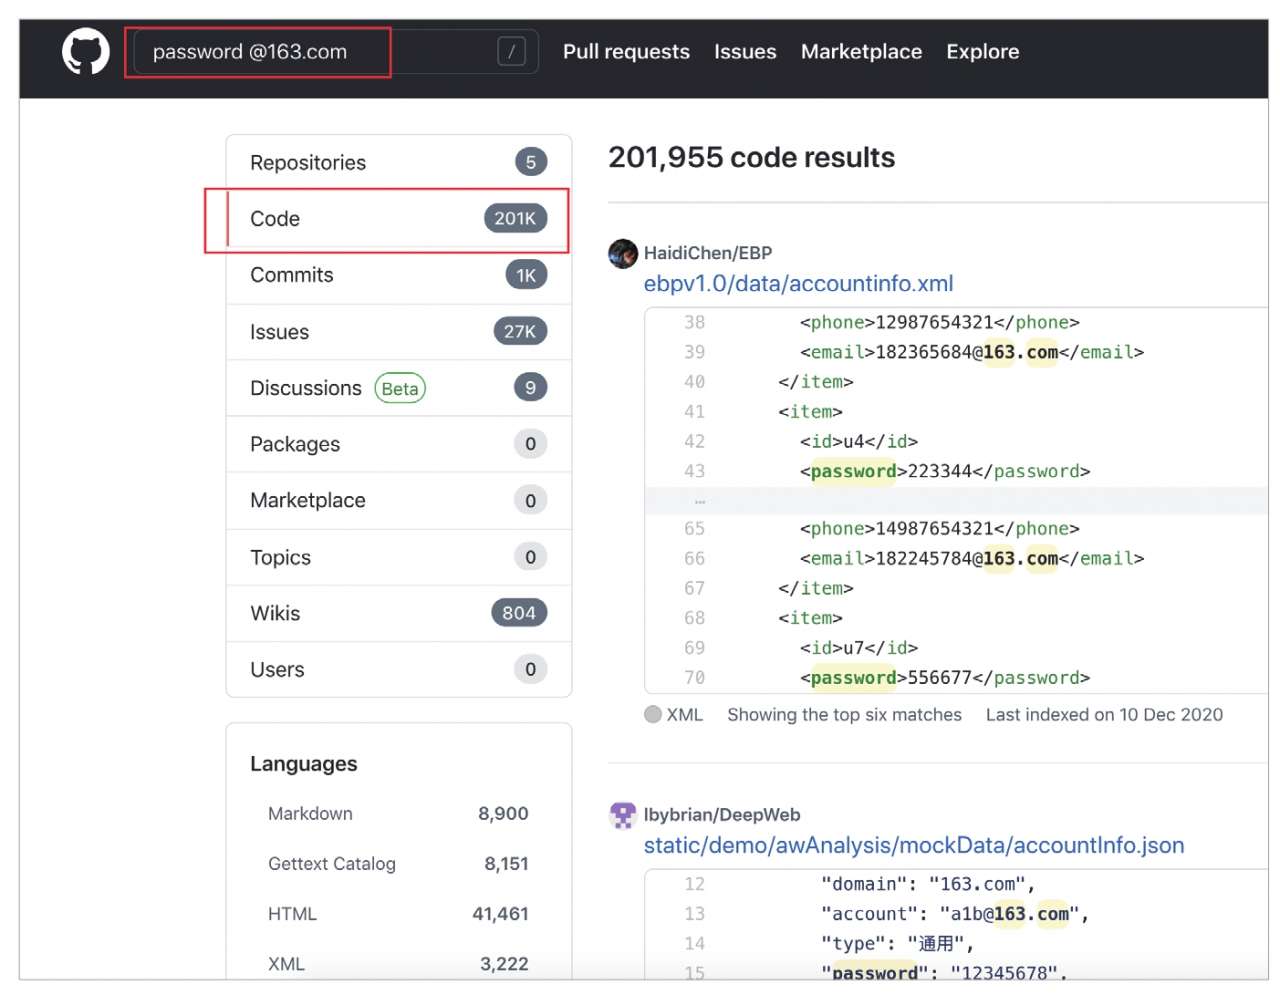
Task: Click 'Showing the top six matches' text
Action: tap(844, 714)
